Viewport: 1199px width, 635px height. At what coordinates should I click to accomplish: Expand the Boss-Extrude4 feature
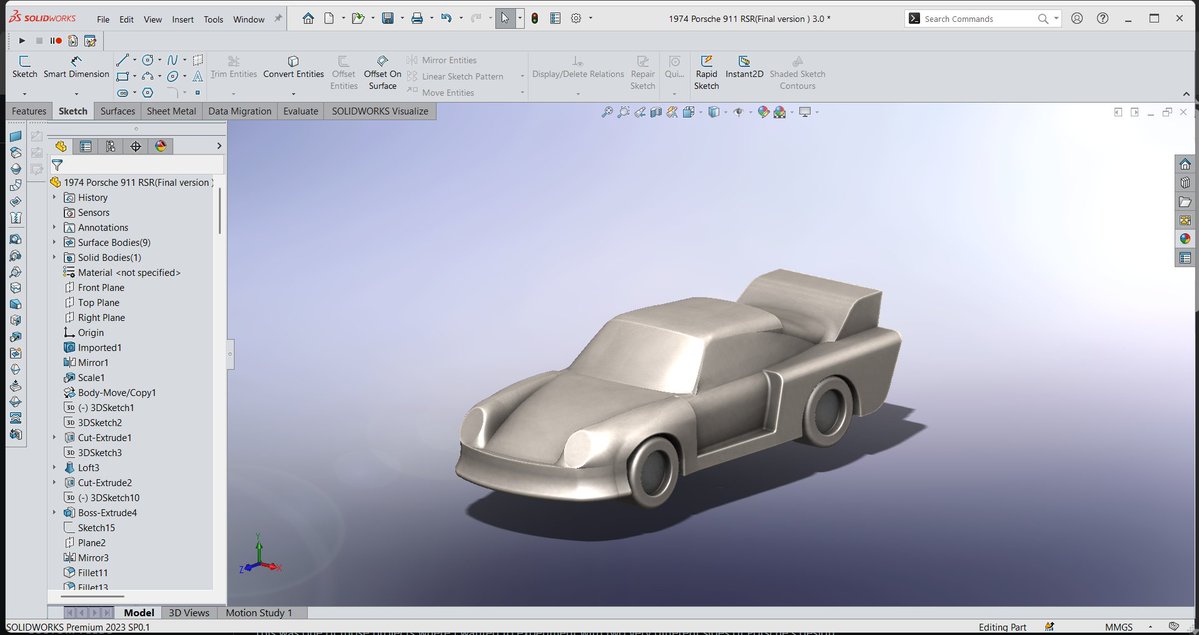(54, 513)
